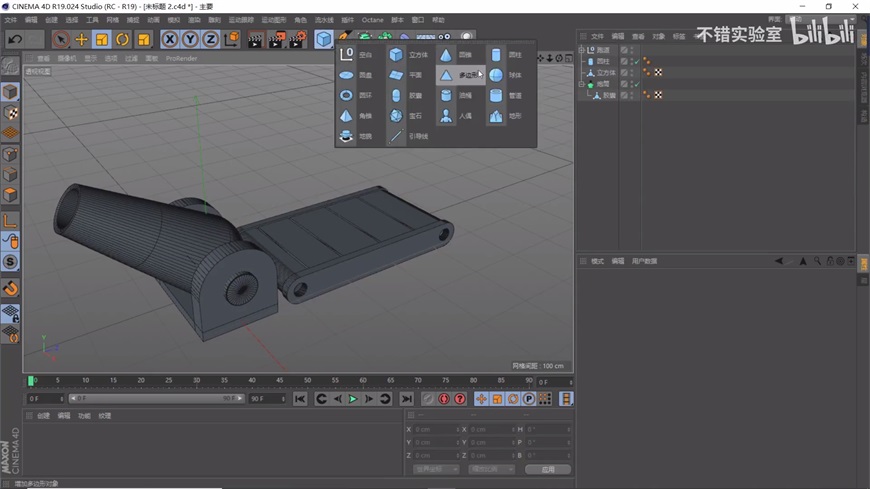Click frame 45 on the timeline ruler

pyautogui.click(x=279, y=381)
